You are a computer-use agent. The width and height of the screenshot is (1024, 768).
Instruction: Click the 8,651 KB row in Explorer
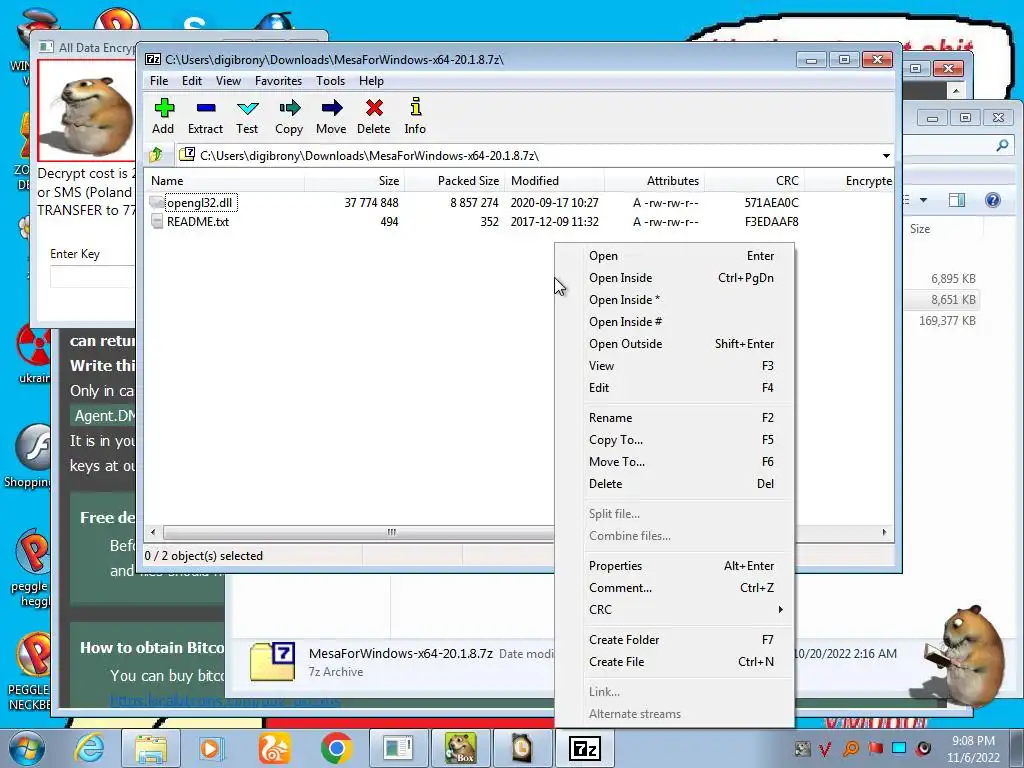tap(942, 300)
